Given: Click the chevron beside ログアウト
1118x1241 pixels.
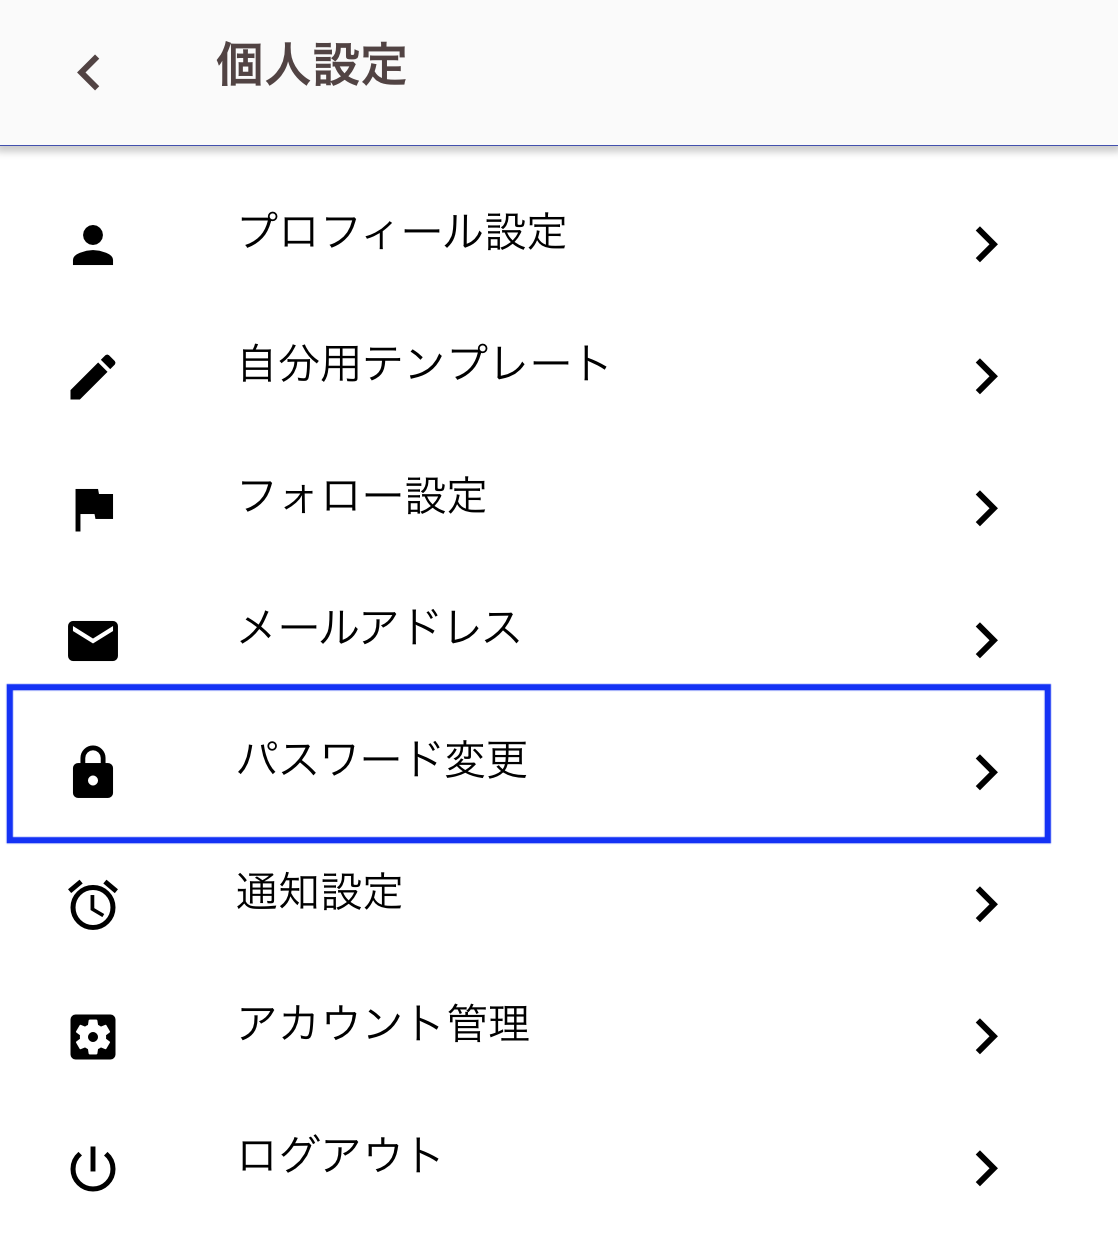Looking at the screenshot, I should (986, 1168).
